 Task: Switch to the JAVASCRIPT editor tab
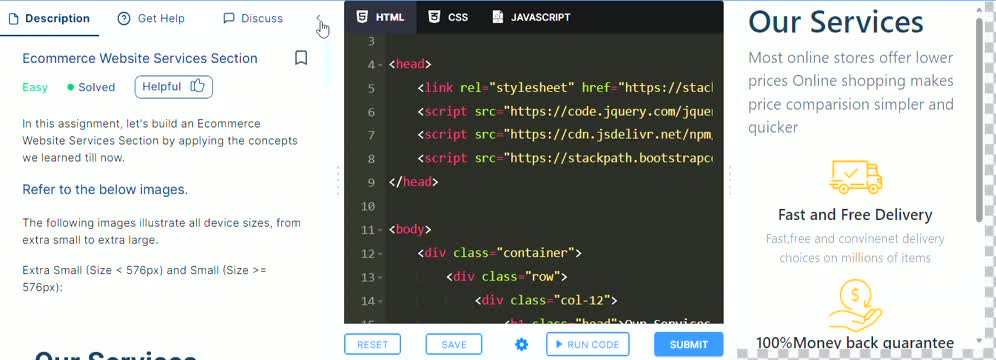[x=532, y=17]
